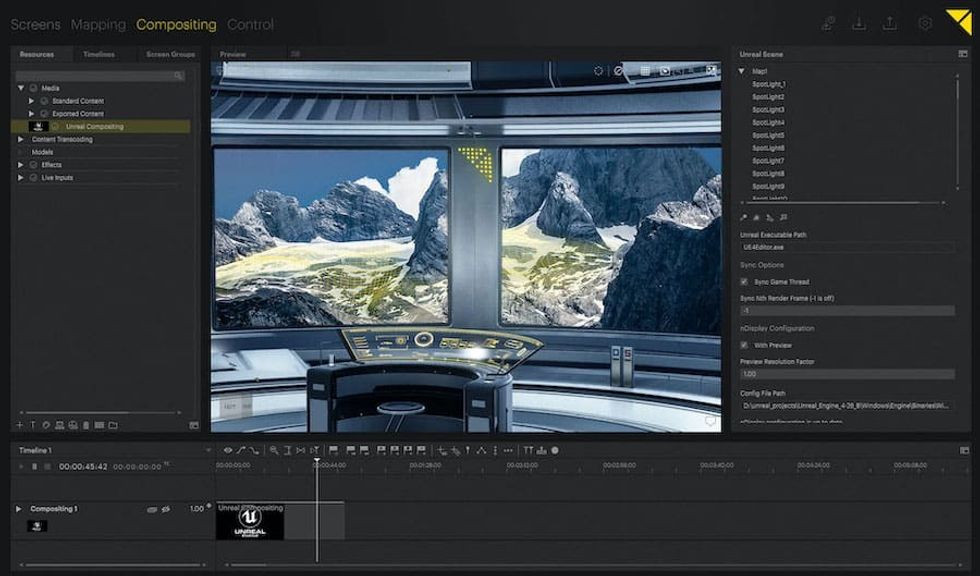Click the eye icon in timeline toolbar
The width and height of the screenshot is (980, 576).
228,451
